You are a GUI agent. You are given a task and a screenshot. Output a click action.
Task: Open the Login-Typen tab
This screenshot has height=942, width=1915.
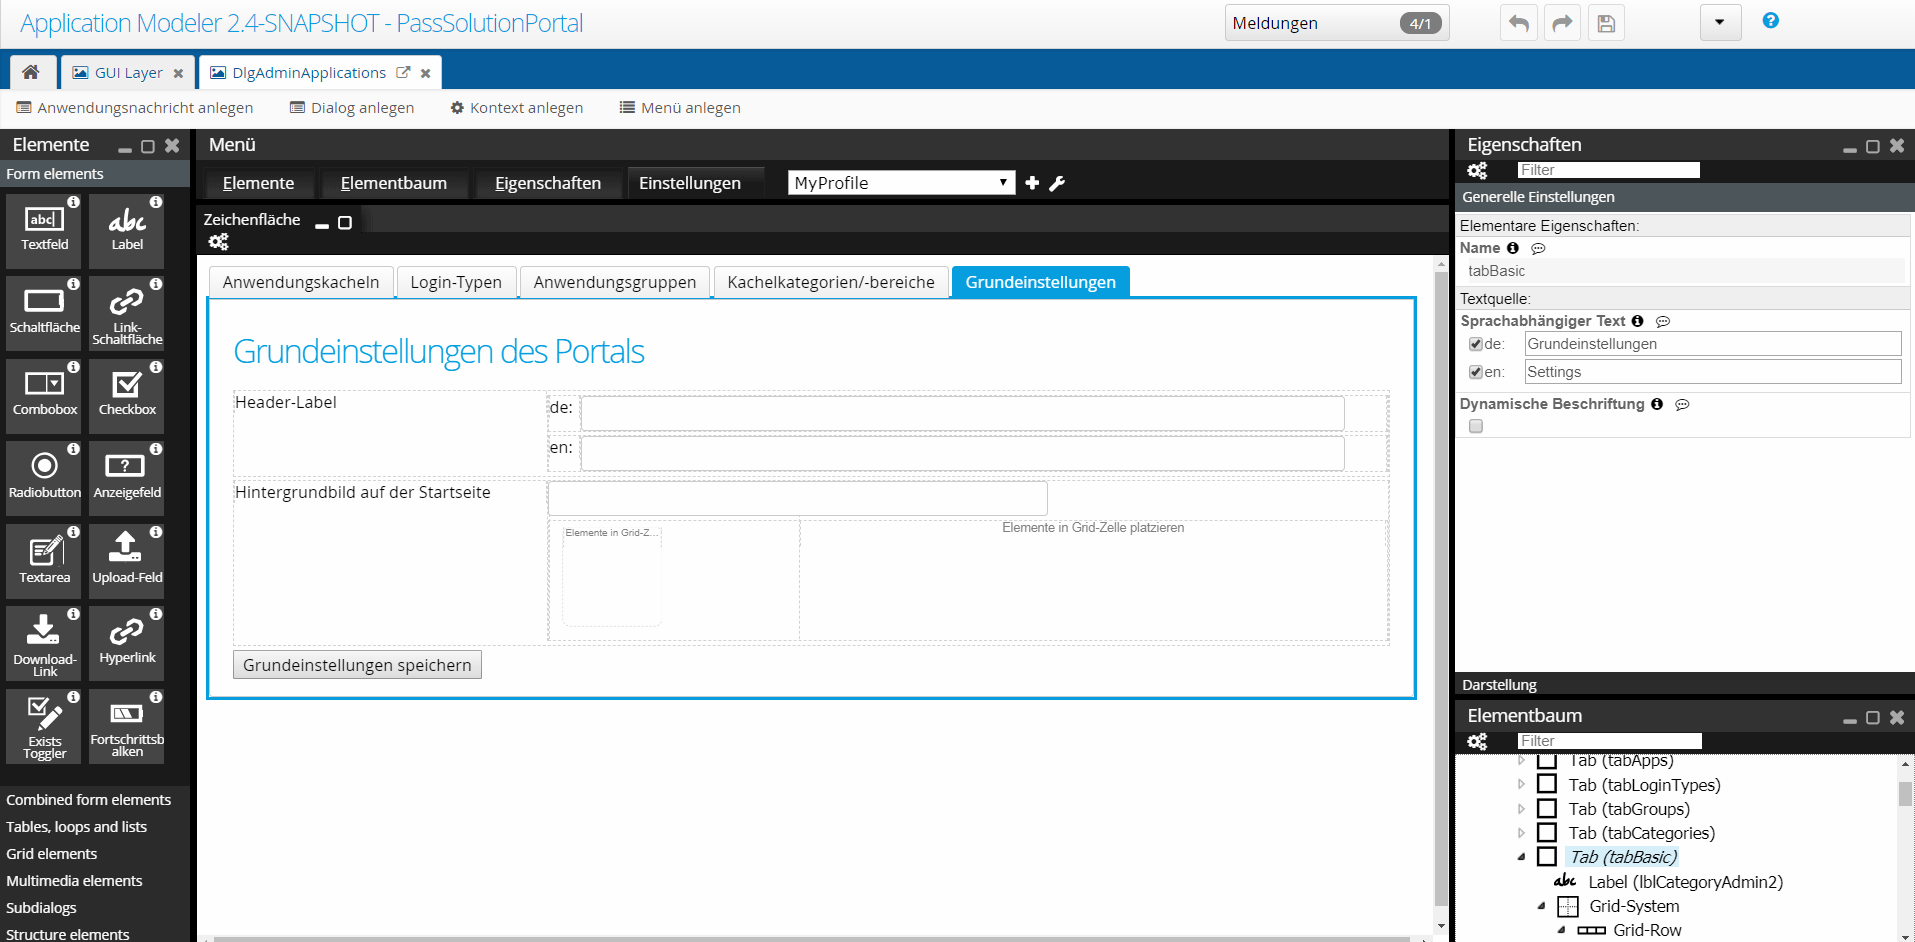(456, 282)
